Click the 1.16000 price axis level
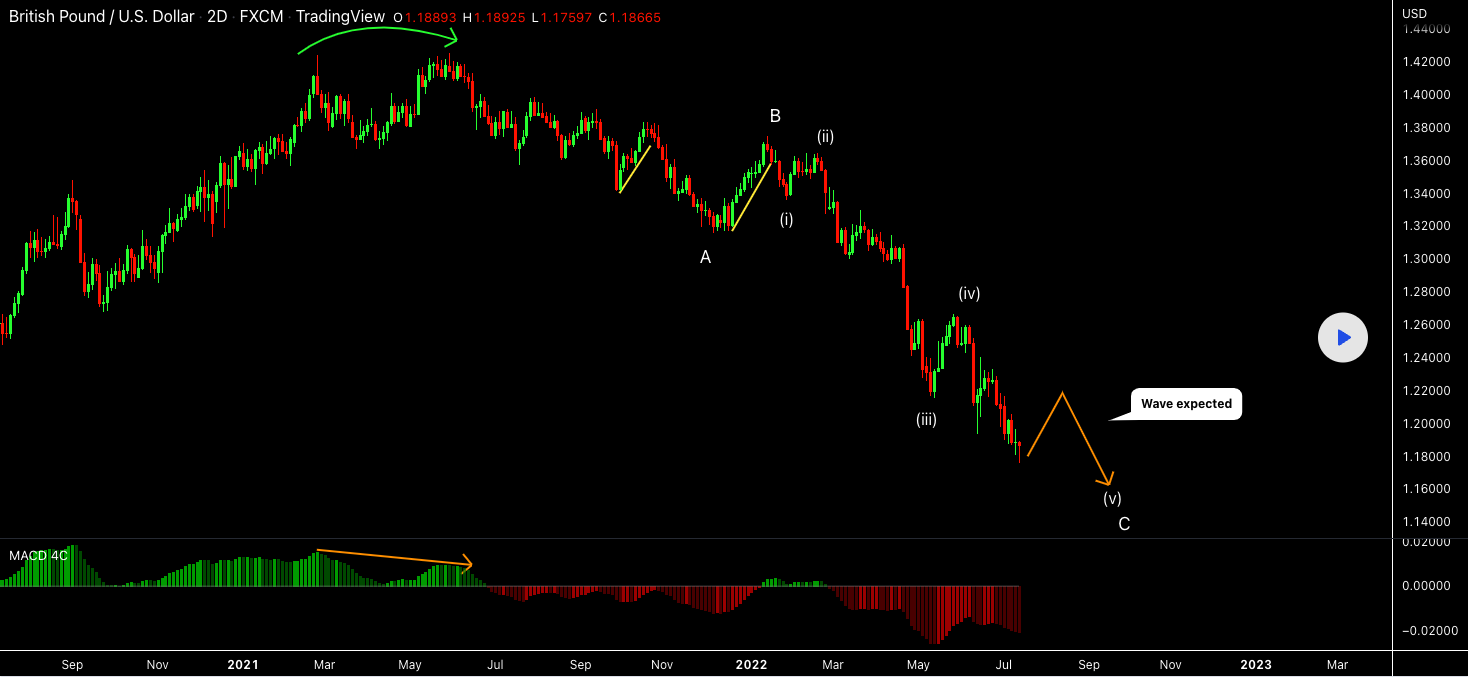 (1426, 489)
